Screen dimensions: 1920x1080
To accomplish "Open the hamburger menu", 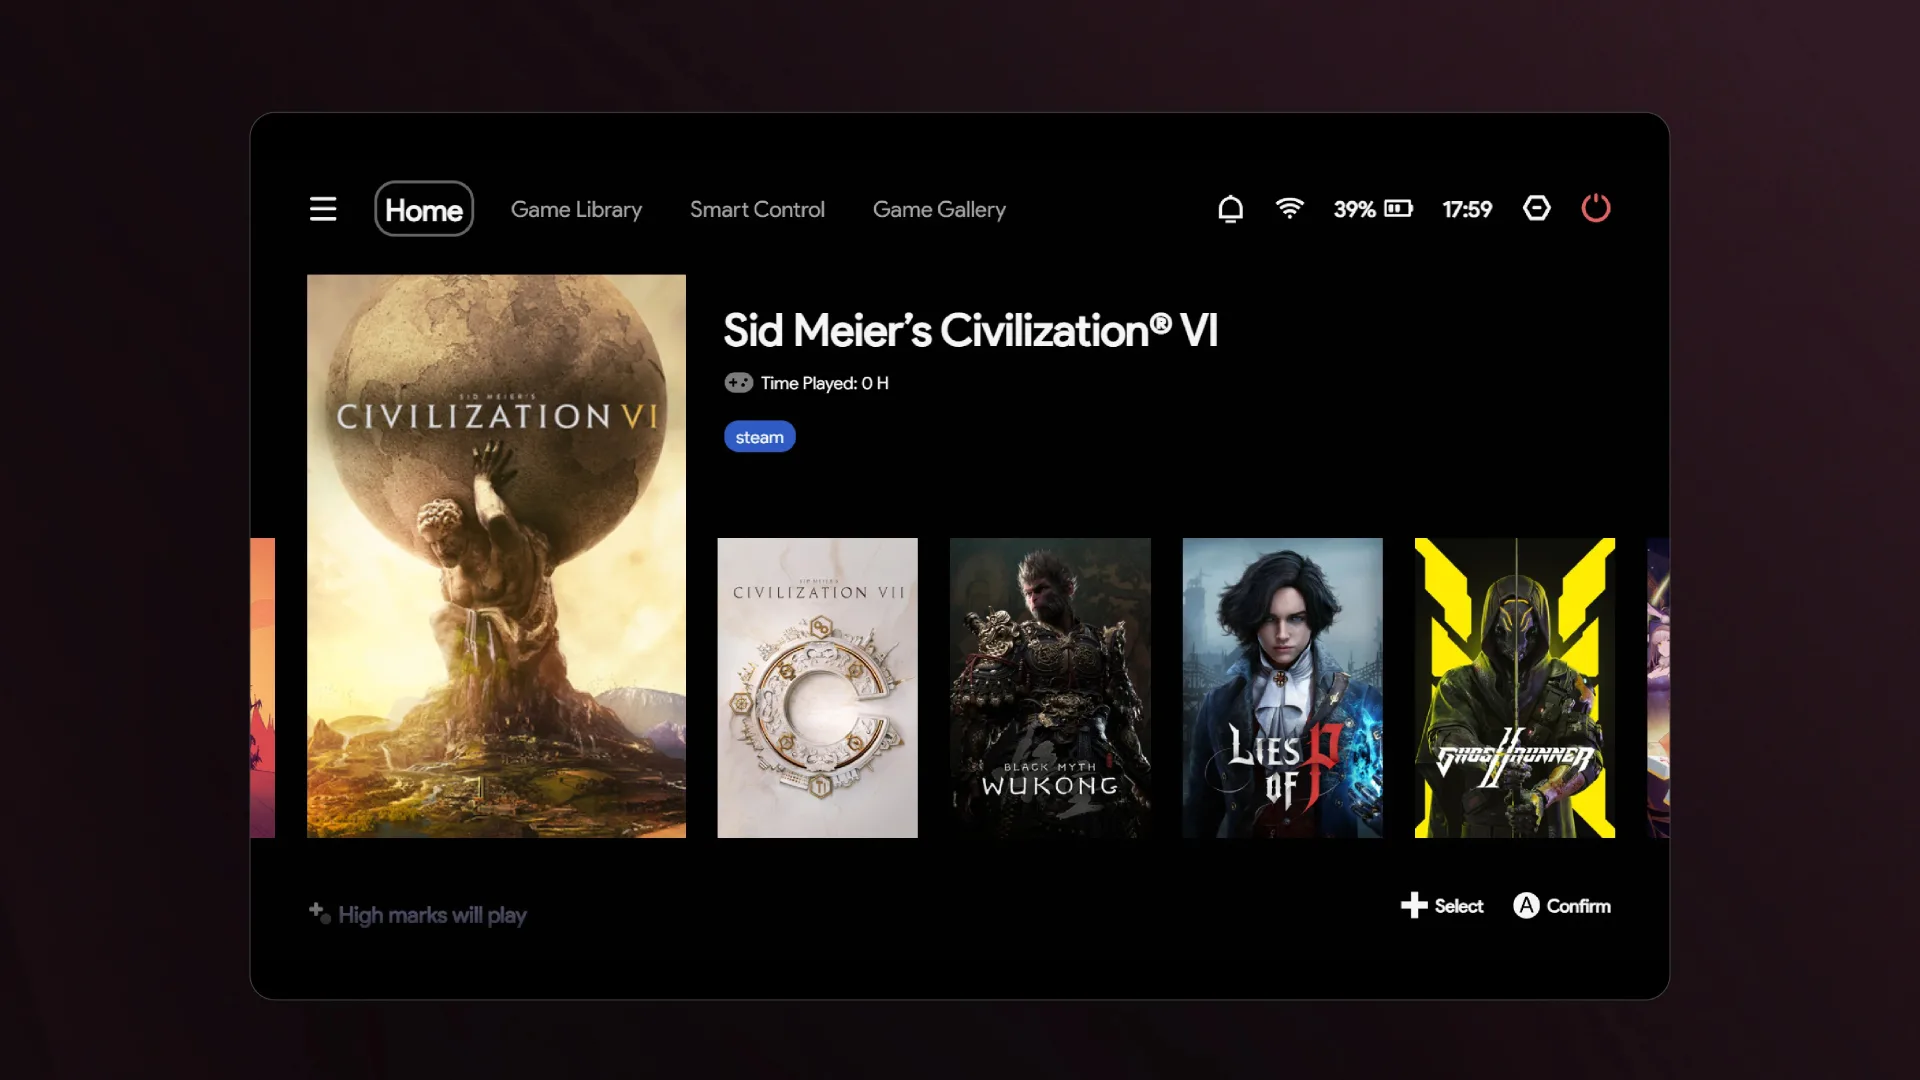I will [323, 209].
